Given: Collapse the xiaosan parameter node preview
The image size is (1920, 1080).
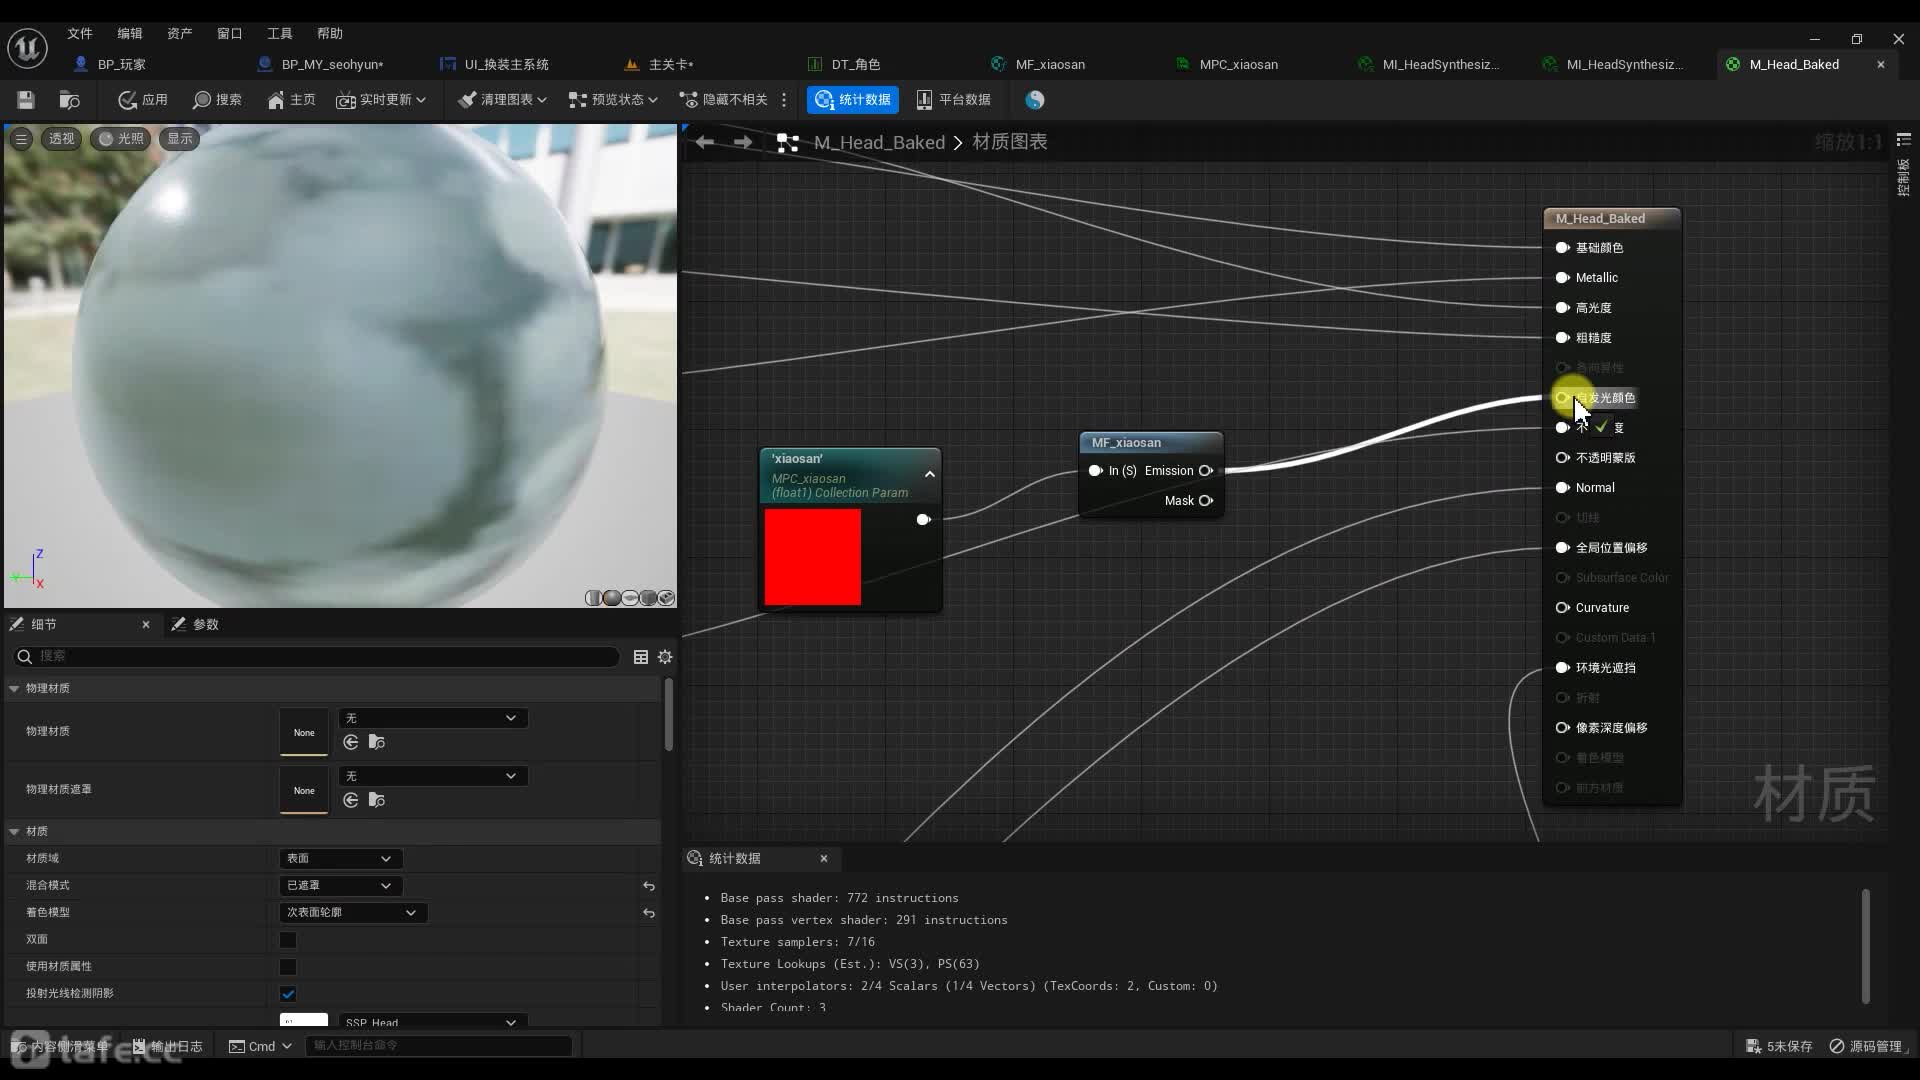Looking at the screenshot, I should [x=930, y=475].
